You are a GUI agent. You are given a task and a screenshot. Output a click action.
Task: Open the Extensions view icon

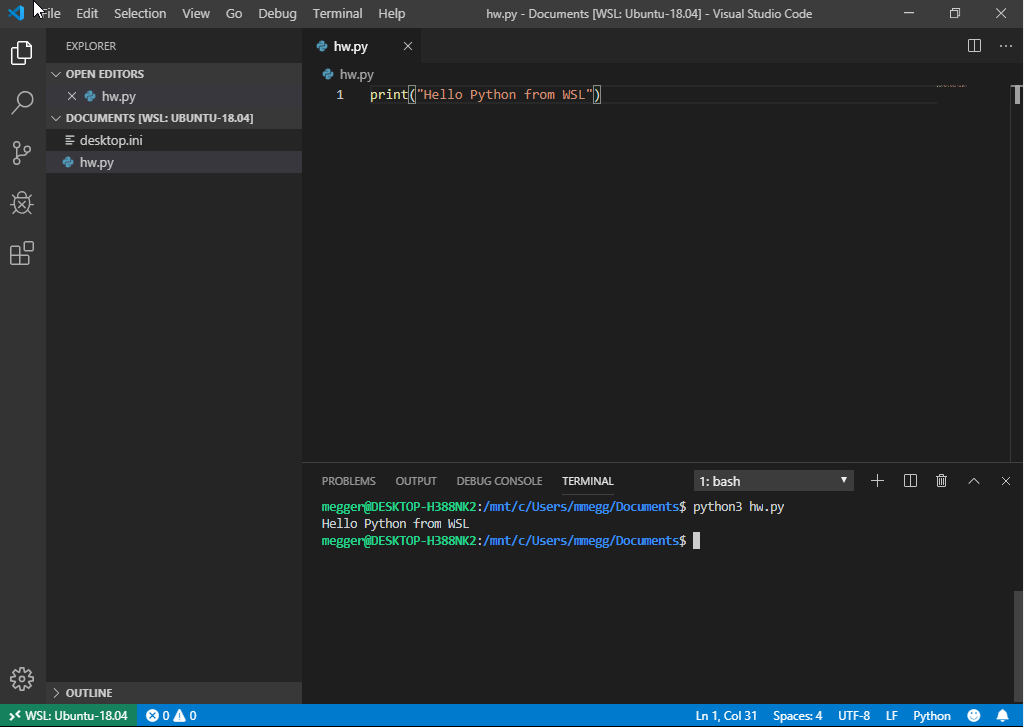(x=22, y=253)
